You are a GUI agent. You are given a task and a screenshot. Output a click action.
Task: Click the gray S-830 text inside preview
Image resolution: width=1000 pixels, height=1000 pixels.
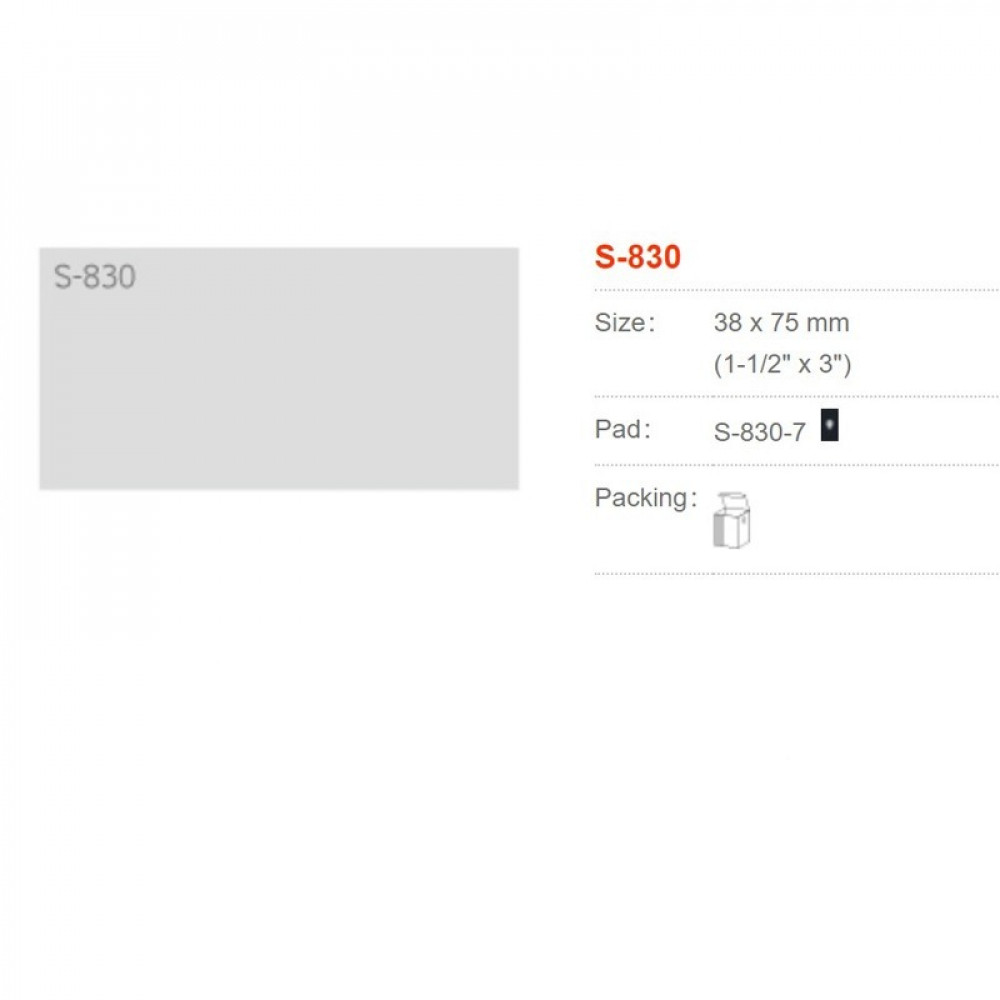(x=94, y=277)
